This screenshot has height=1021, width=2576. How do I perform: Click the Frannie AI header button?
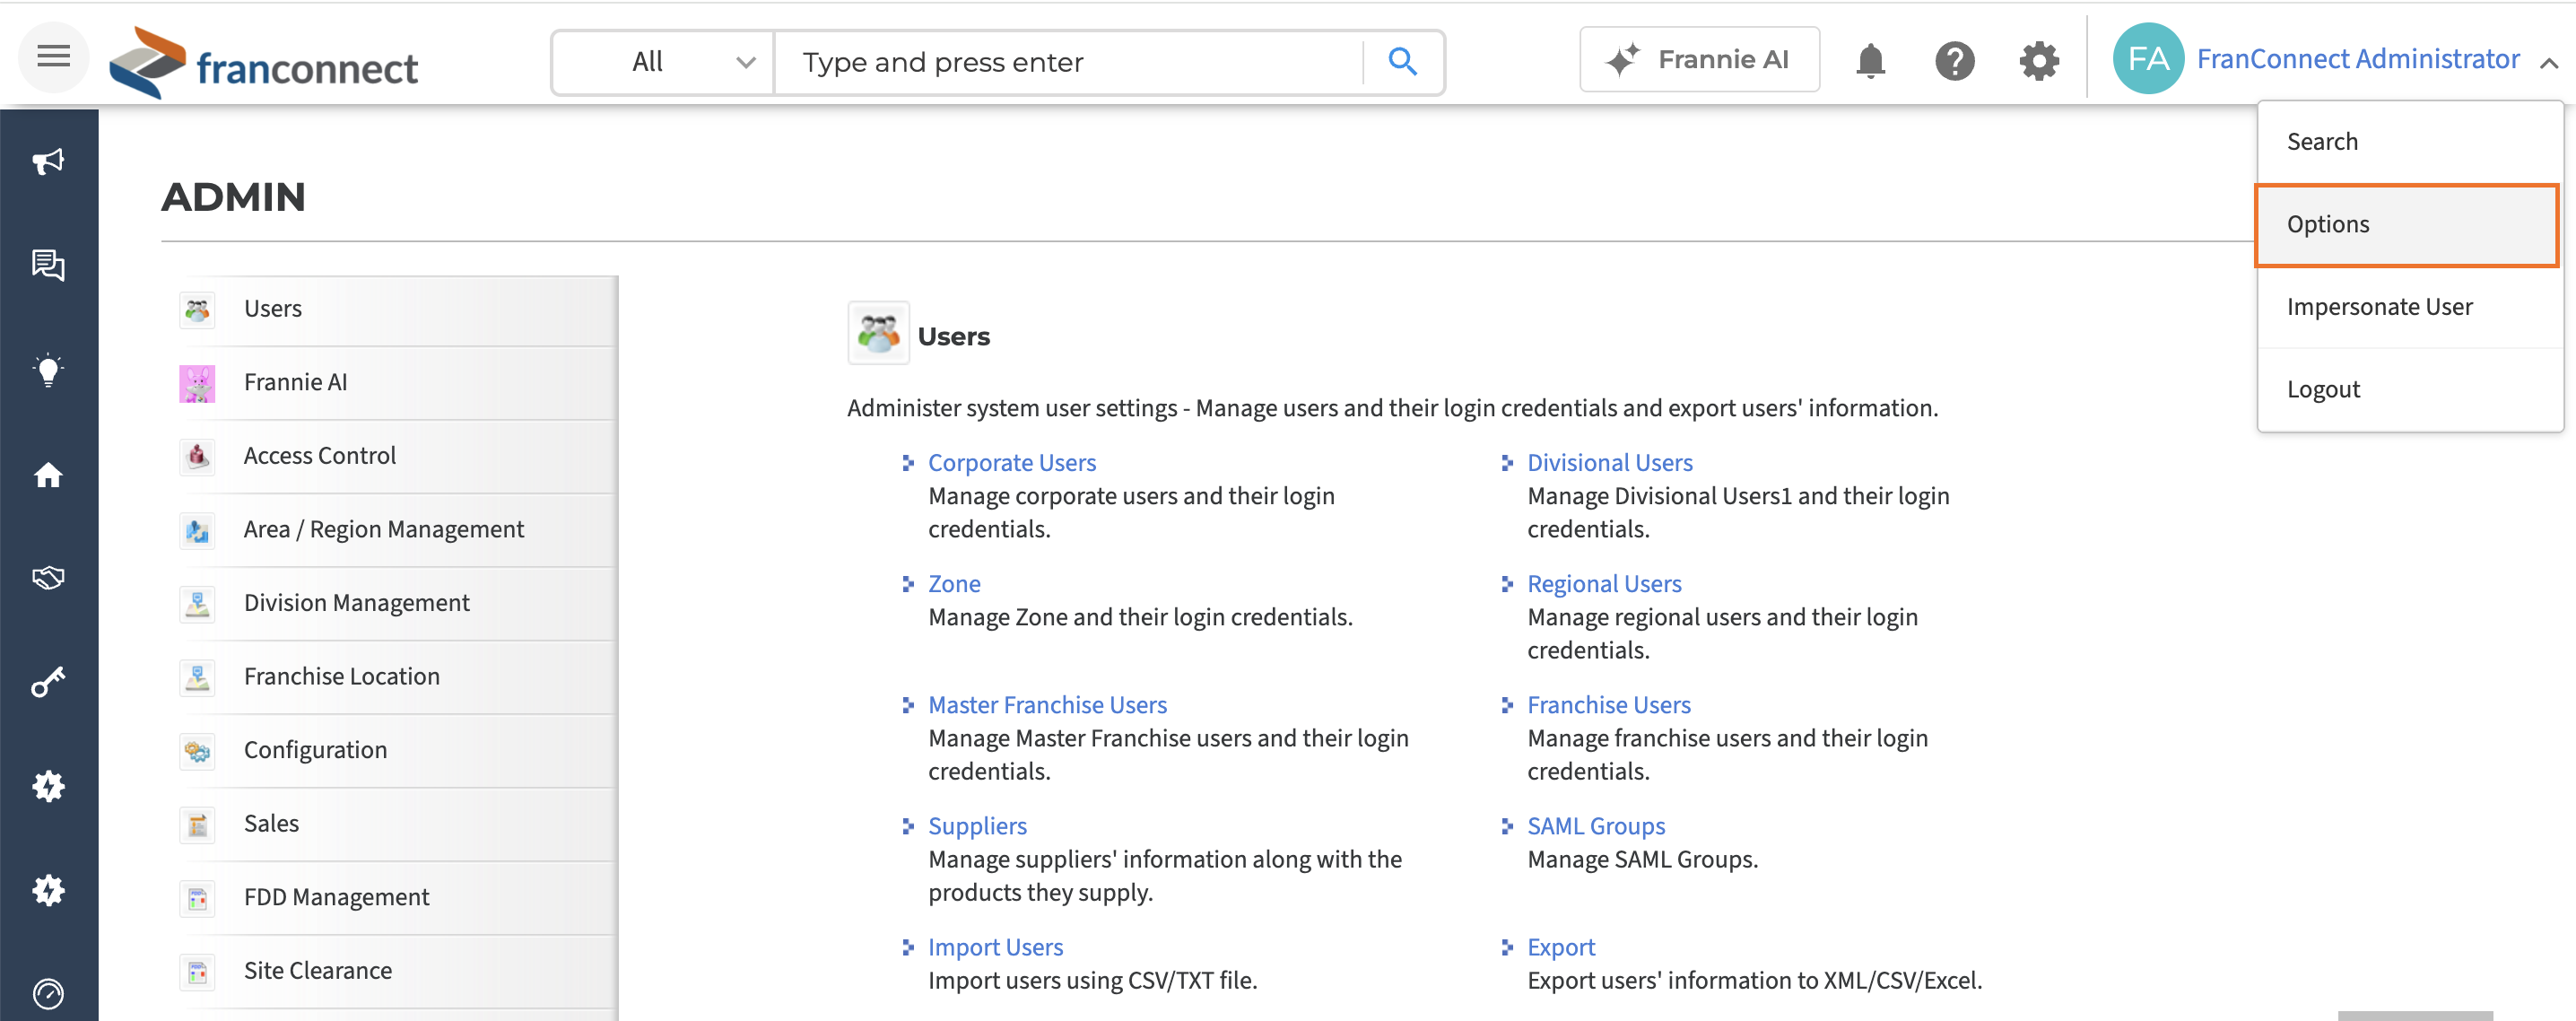pos(1698,59)
